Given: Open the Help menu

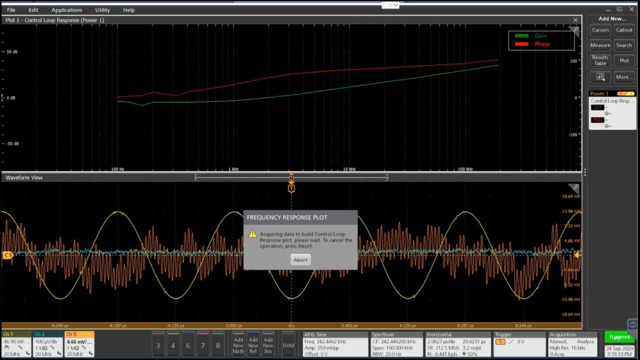Looking at the screenshot, I should [129, 10].
